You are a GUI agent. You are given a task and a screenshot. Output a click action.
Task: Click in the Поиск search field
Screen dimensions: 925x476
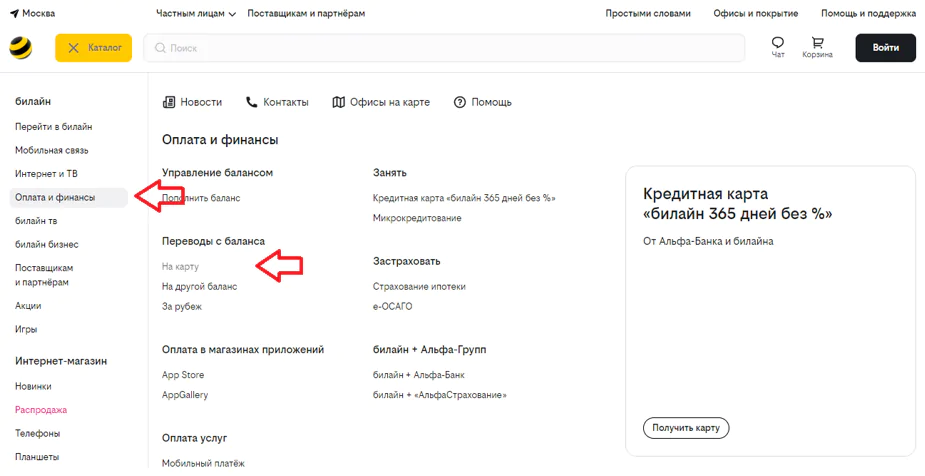click(450, 48)
